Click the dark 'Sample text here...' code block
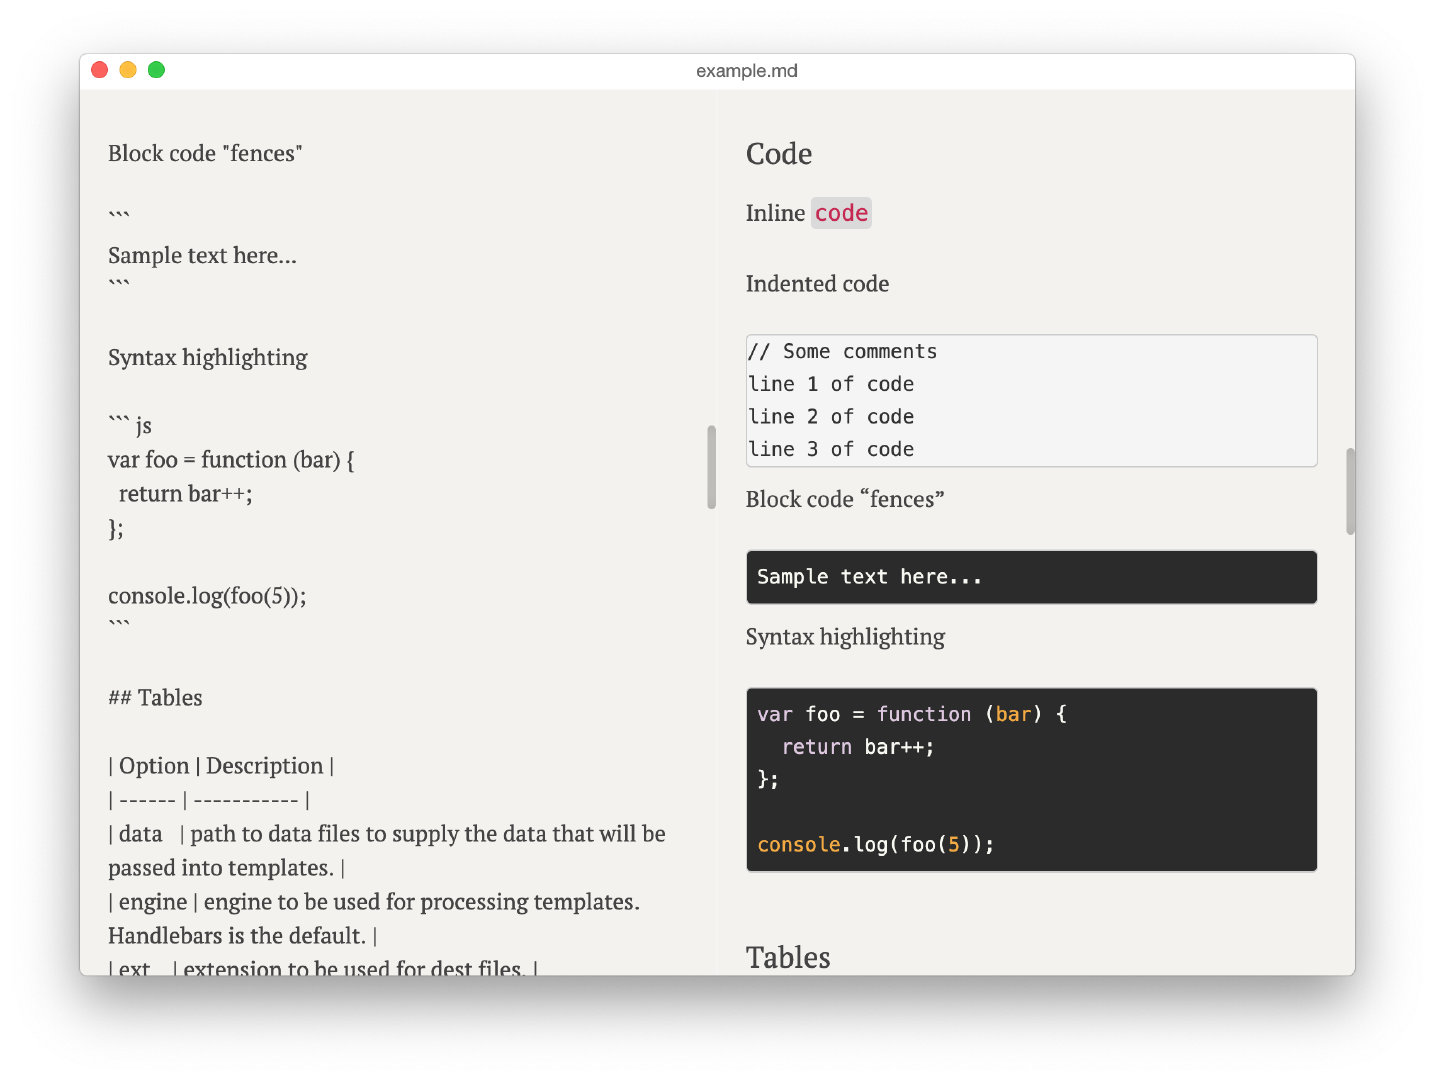This screenshot has width=1434, height=1080. tap(1031, 577)
